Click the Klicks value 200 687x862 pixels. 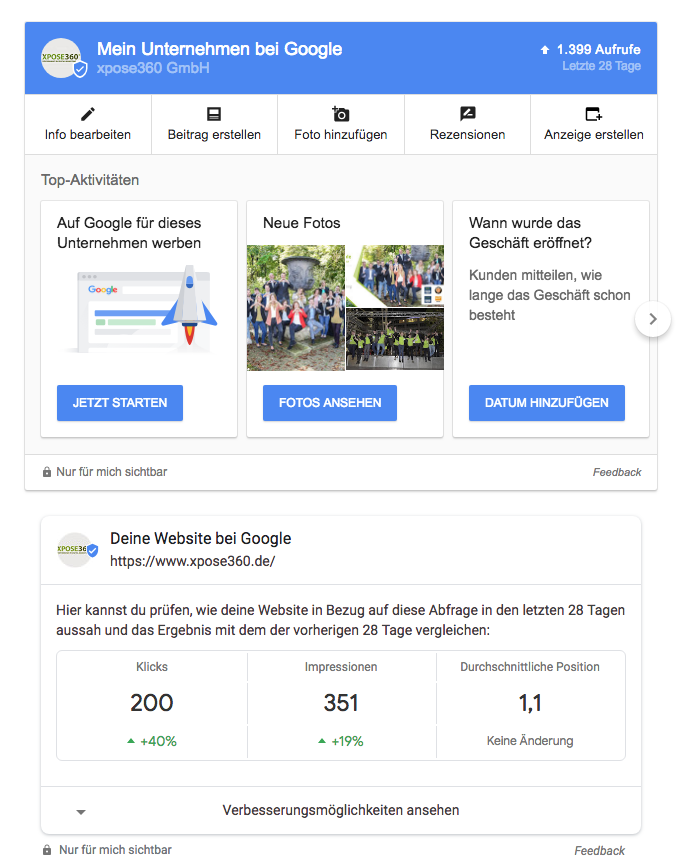(x=152, y=703)
